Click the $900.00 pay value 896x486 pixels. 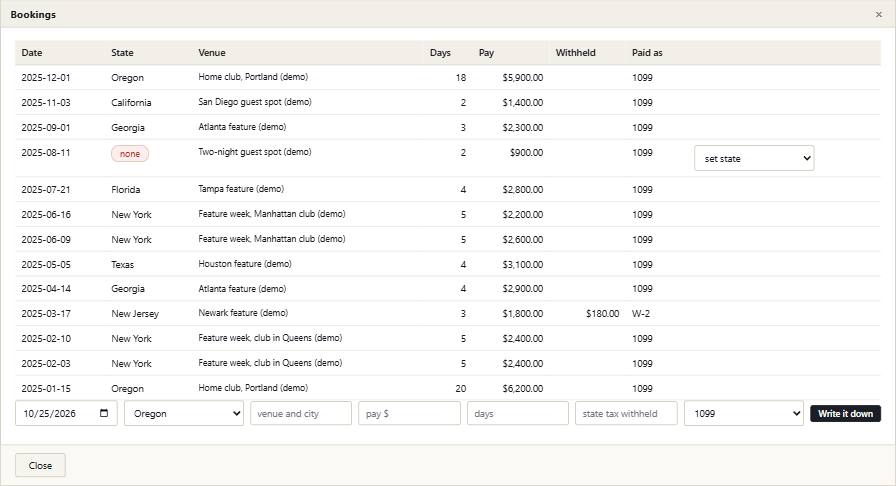526,153
